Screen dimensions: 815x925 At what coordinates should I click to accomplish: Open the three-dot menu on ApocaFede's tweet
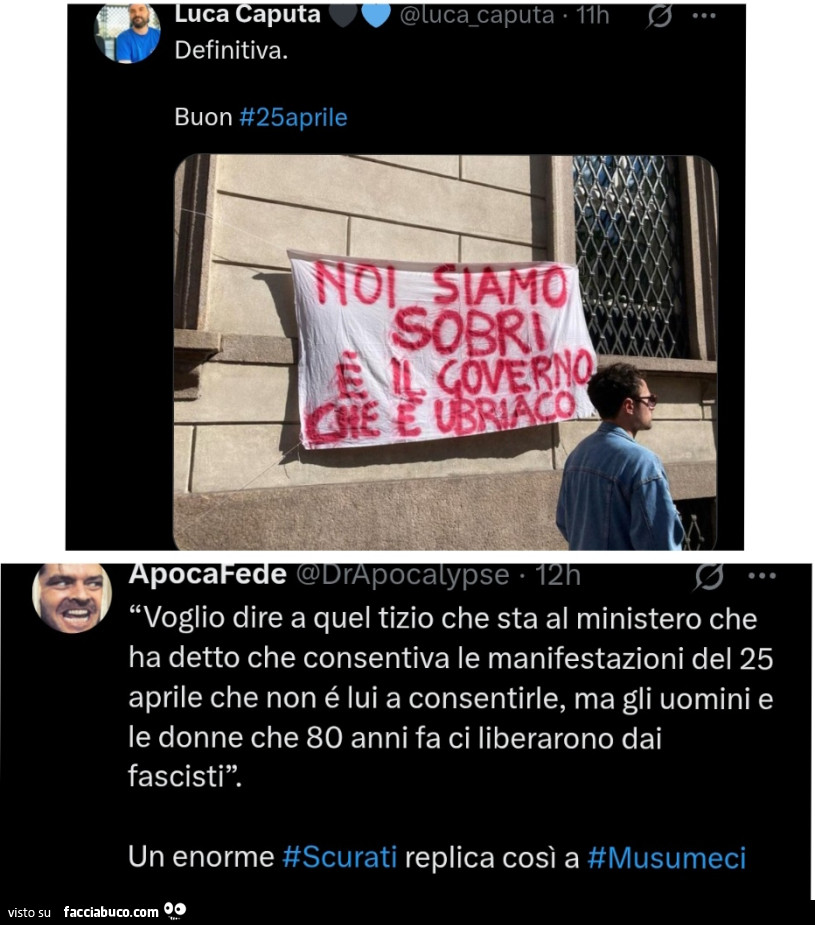point(762,576)
